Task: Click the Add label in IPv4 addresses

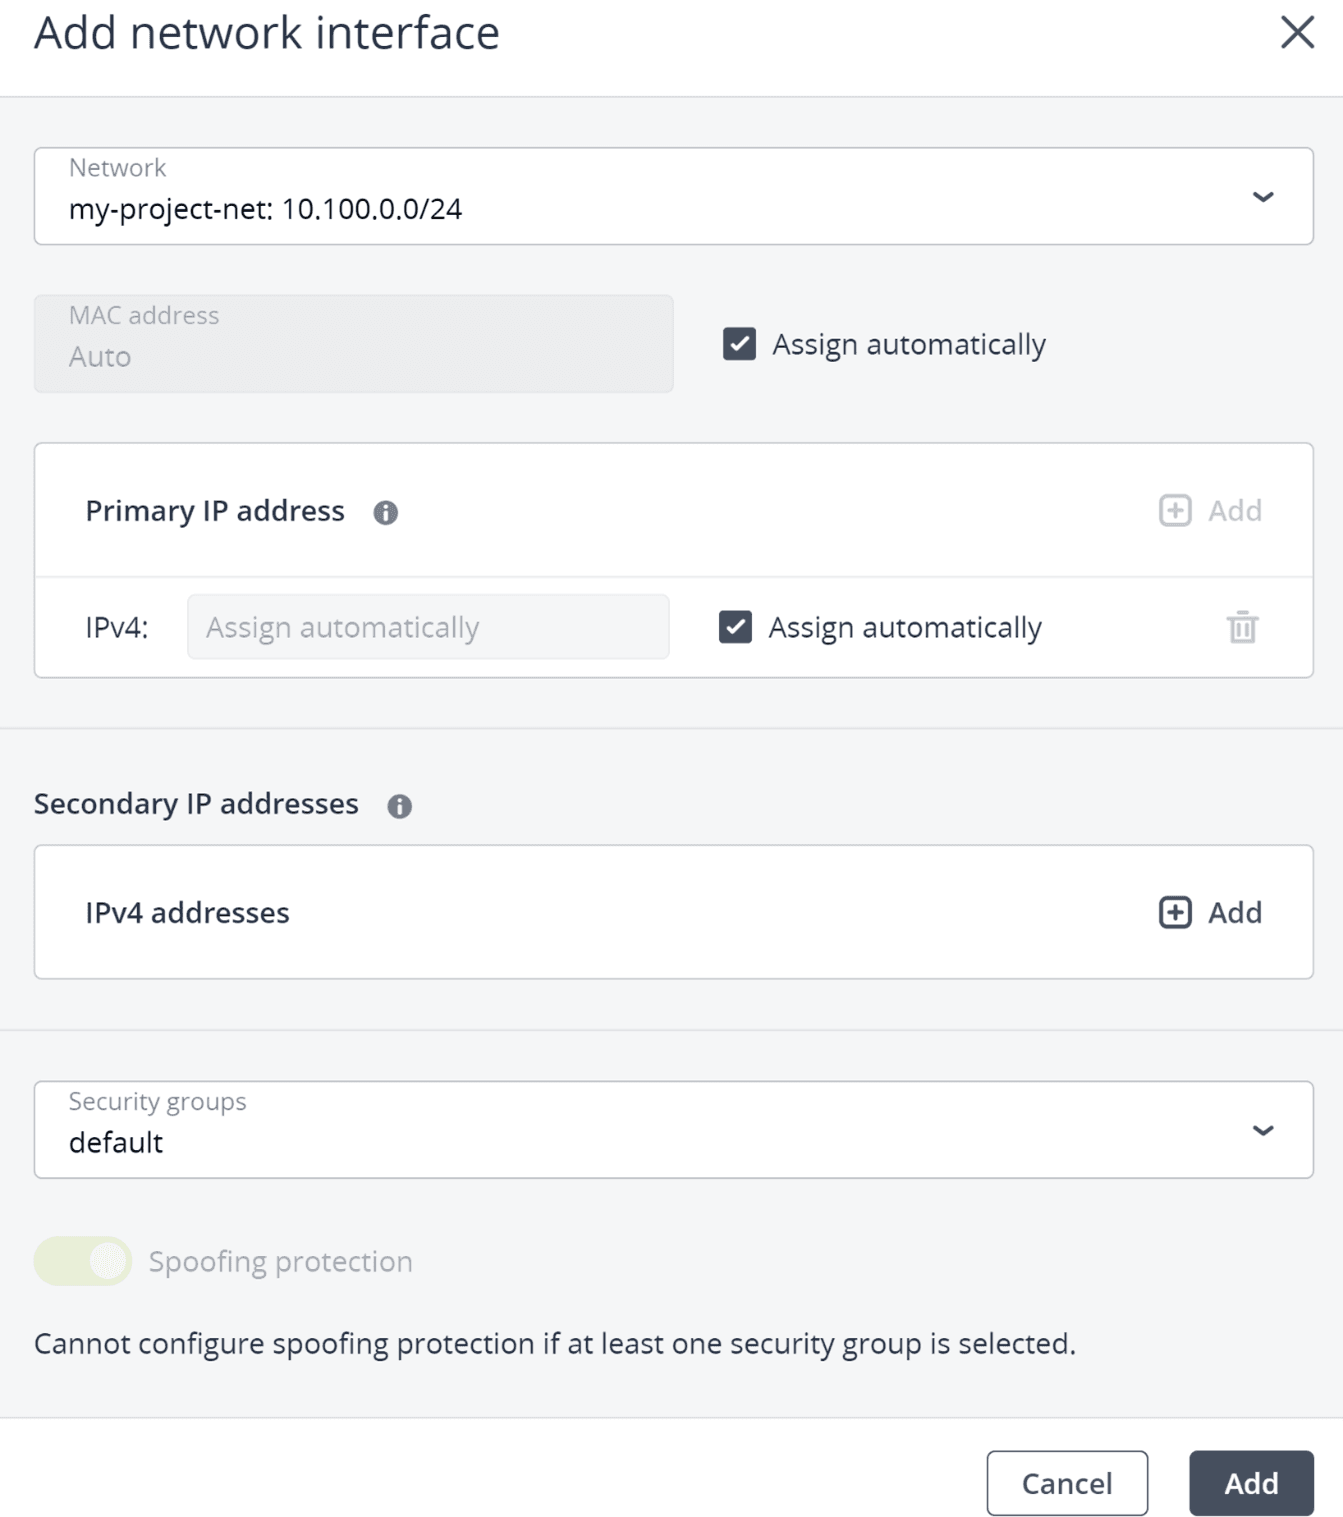Action: point(1235,912)
